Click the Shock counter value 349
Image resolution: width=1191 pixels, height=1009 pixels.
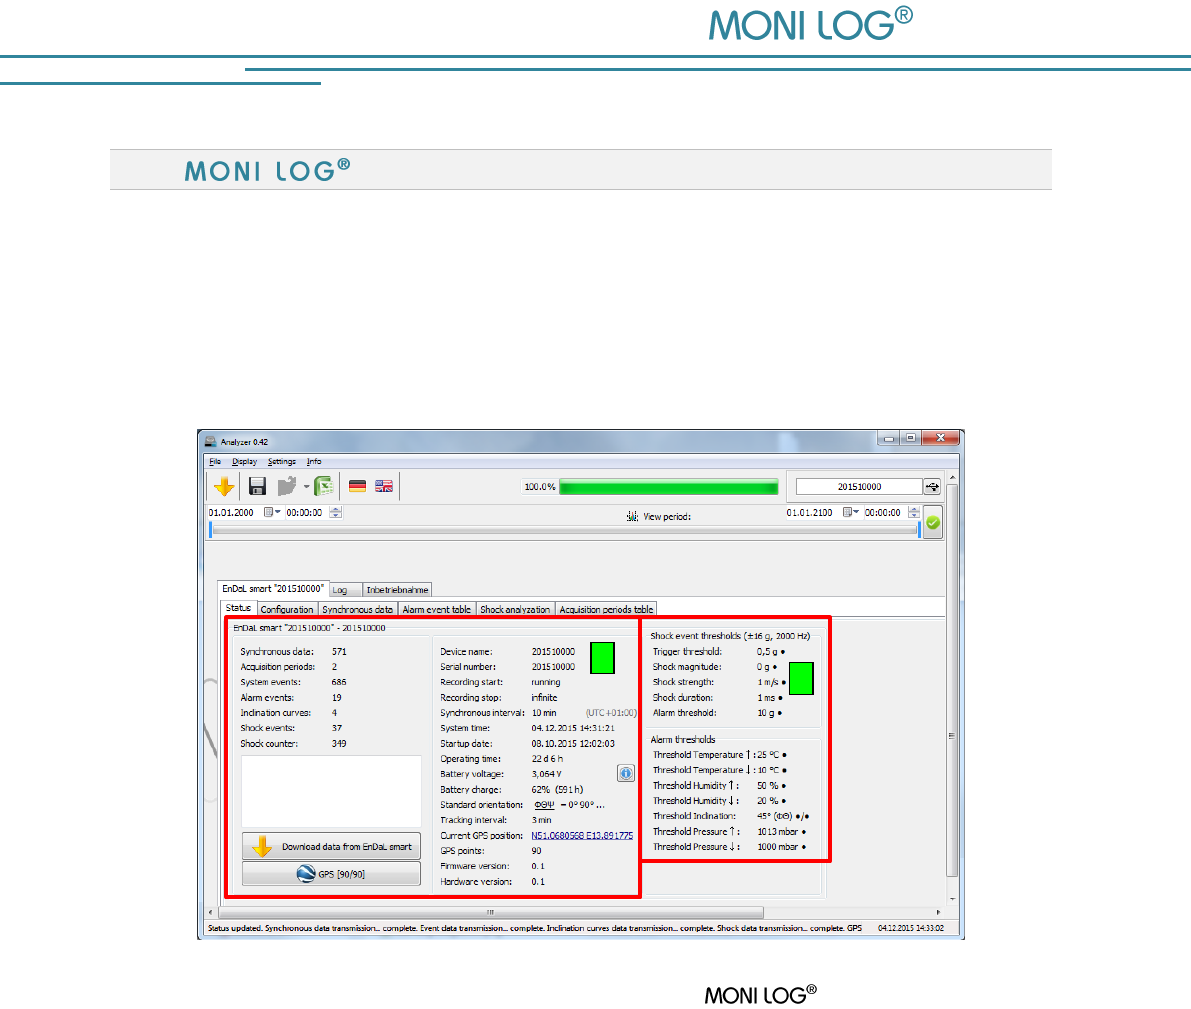pos(339,744)
